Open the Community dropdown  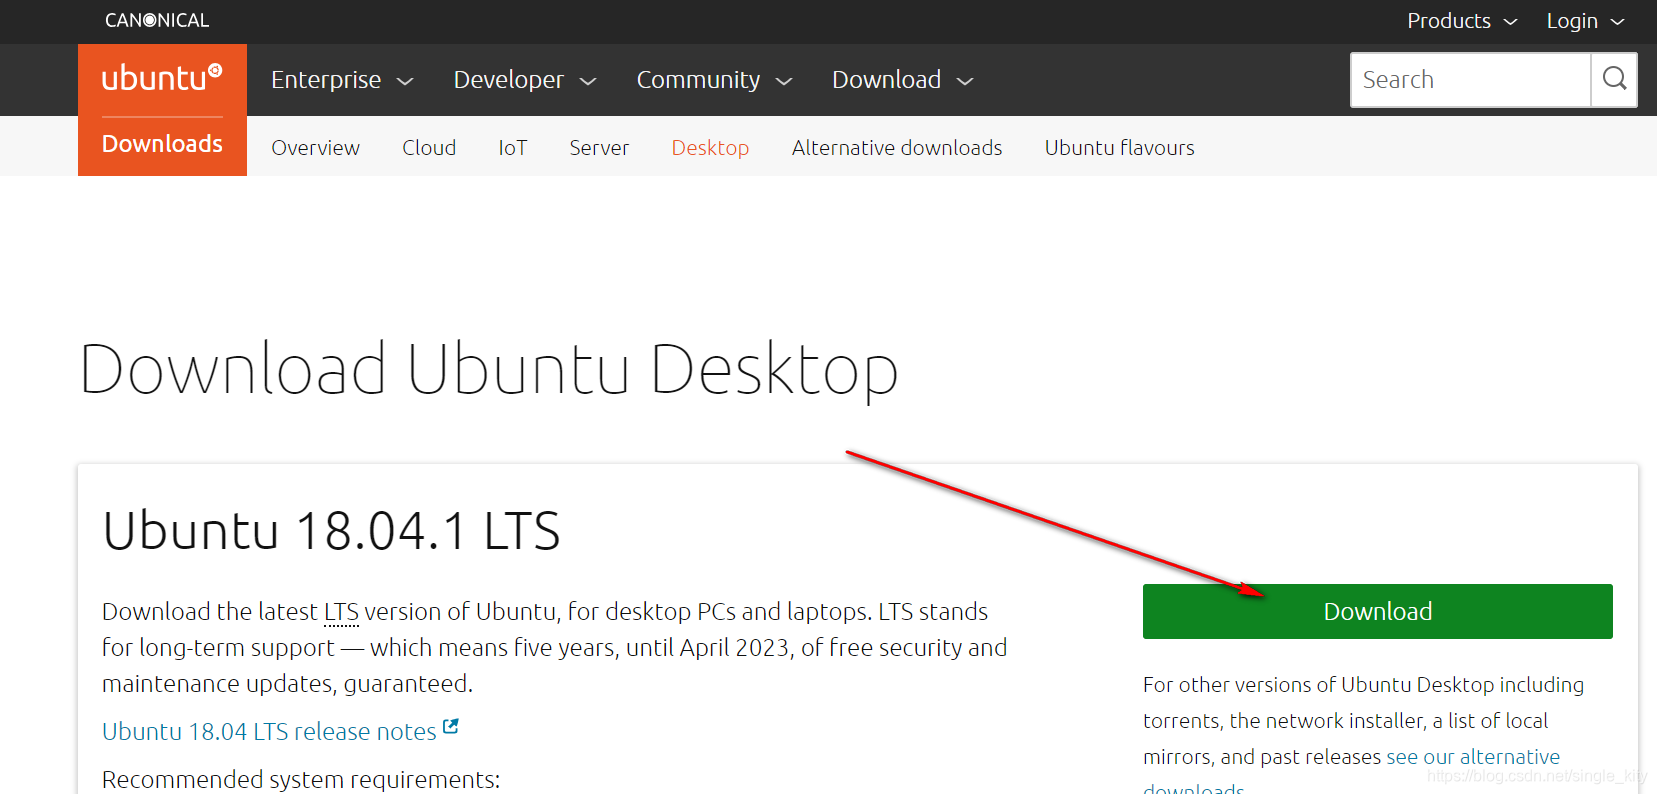coord(715,80)
